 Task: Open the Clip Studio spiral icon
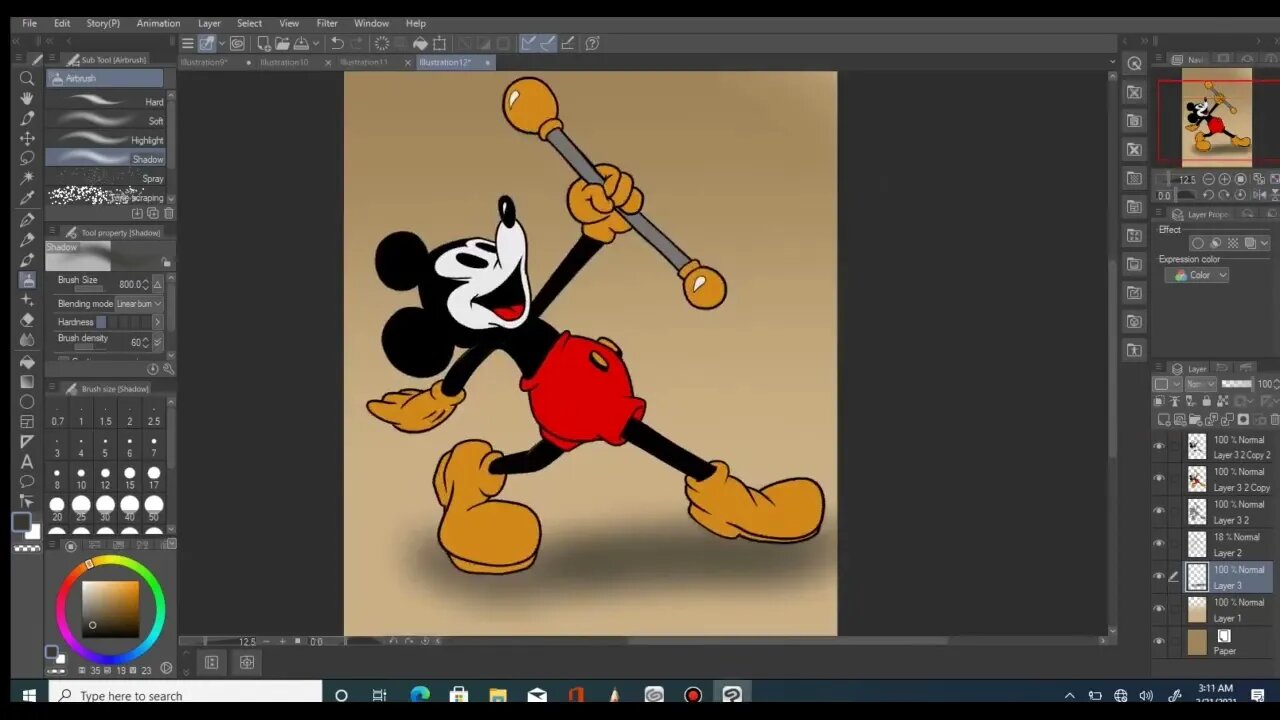tap(237, 43)
